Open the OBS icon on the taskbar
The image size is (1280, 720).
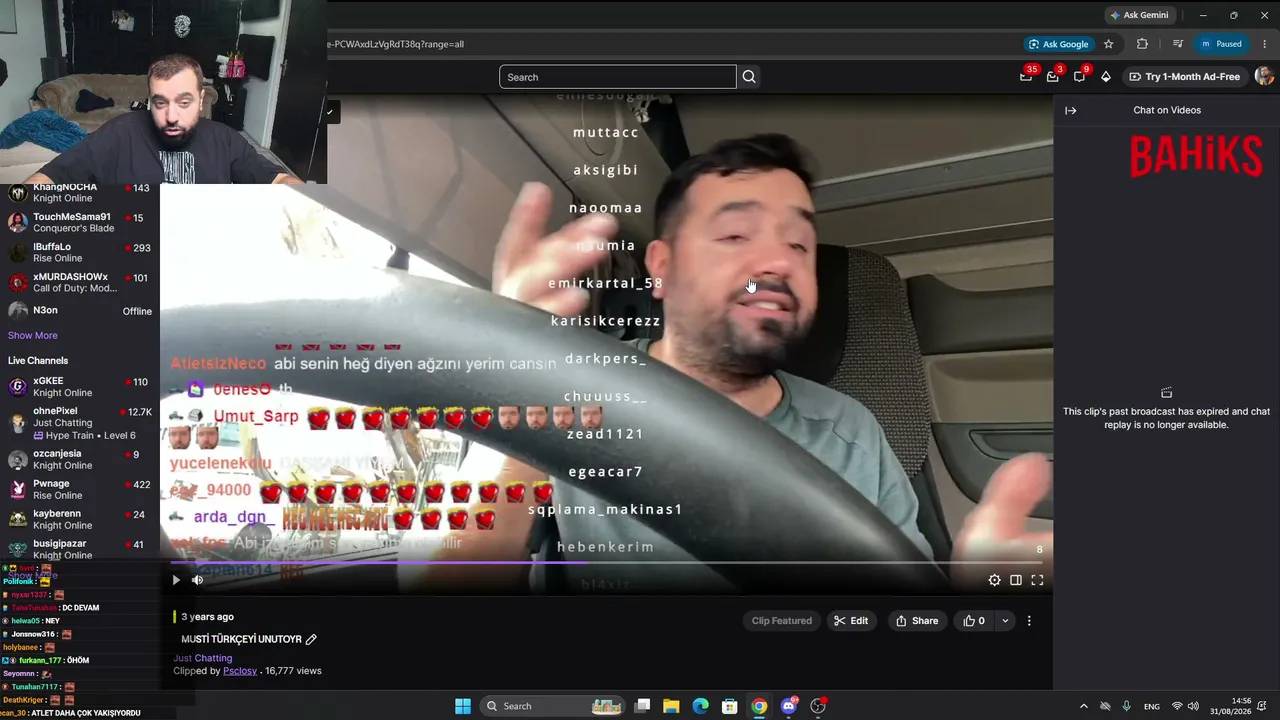point(818,706)
